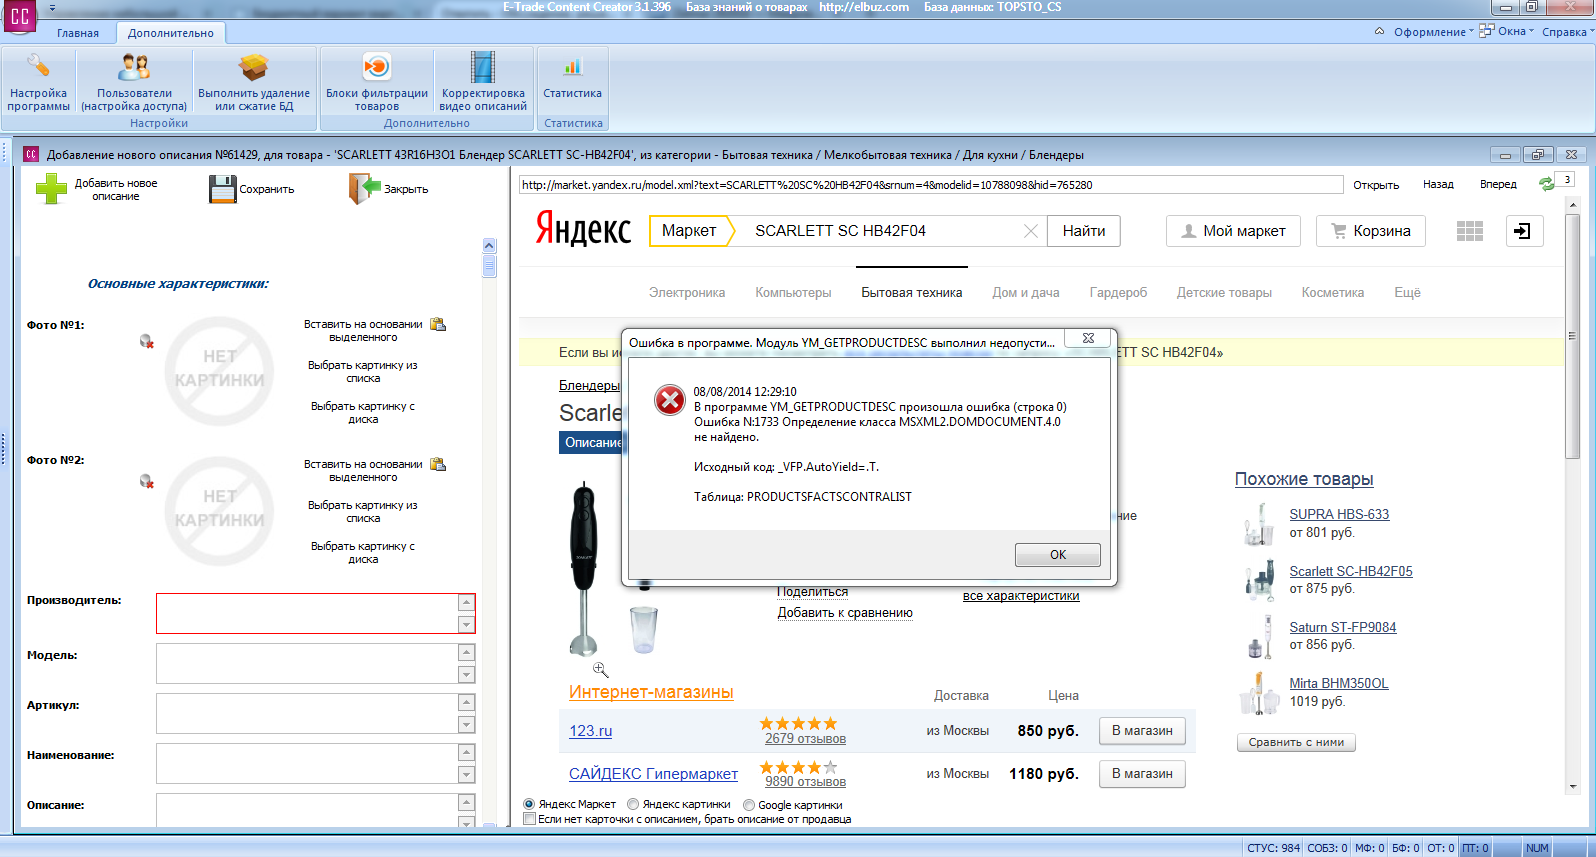Open Компьютеры category tab
Image resolution: width=1596 pixels, height=857 pixels.
tap(793, 292)
